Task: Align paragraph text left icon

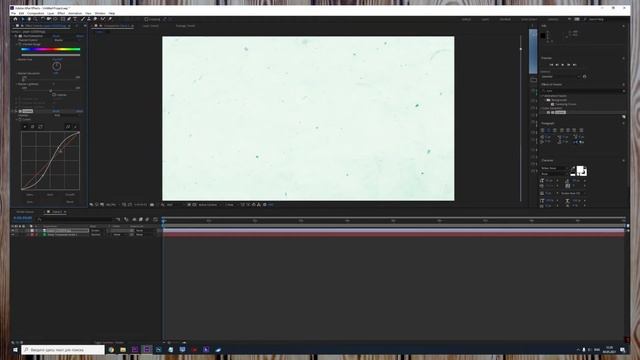Action: (542, 130)
